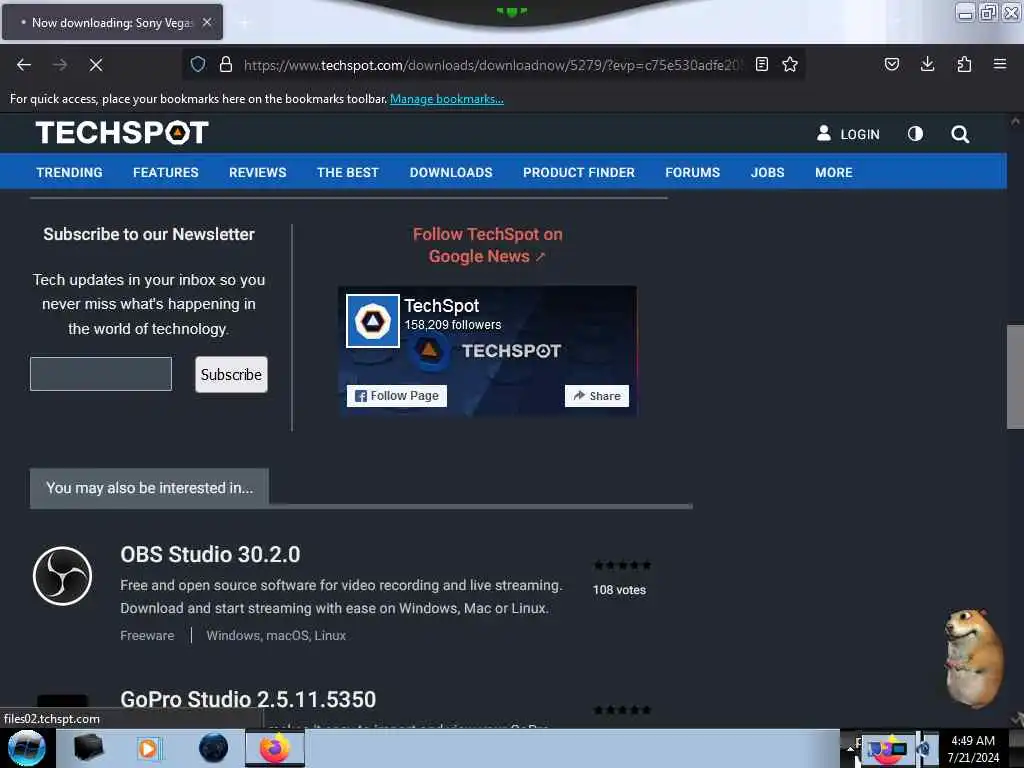The width and height of the screenshot is (1024, 768).
Task: Open a new tab with the plus button
Action: click(244, 23)
